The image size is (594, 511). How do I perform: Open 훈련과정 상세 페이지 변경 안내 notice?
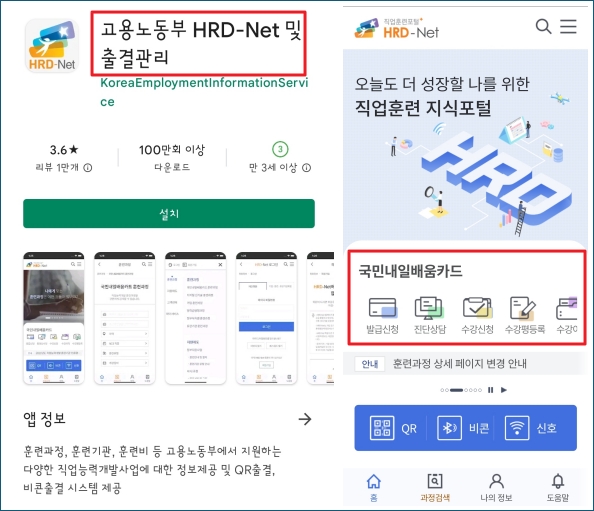(460, 364)
